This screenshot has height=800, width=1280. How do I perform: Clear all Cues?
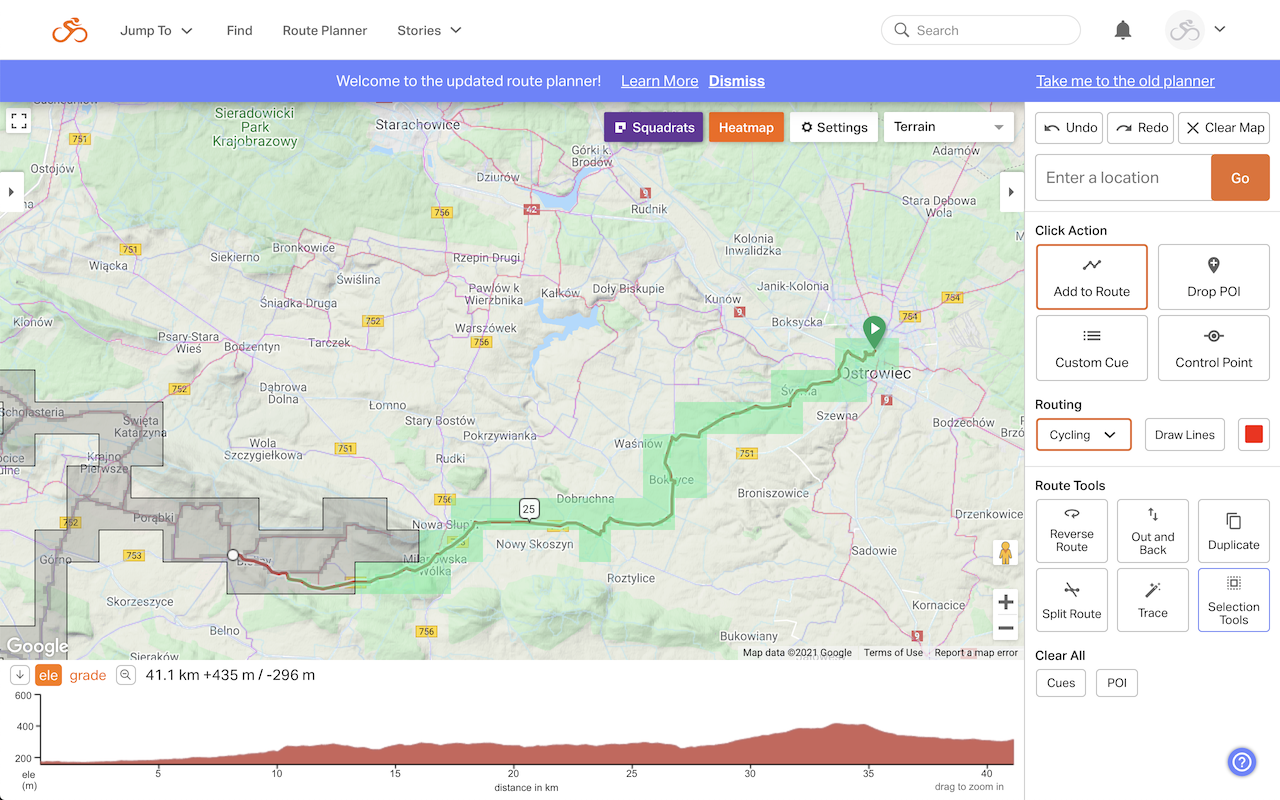tap(1061, 683)
